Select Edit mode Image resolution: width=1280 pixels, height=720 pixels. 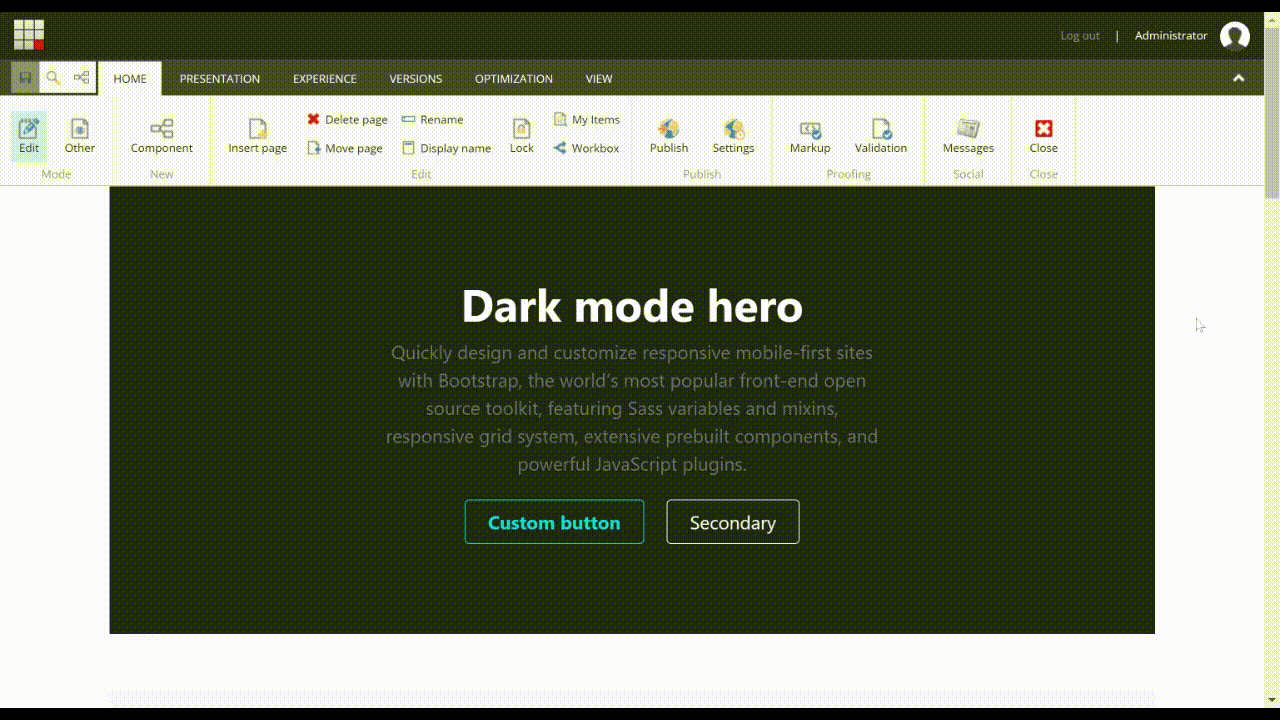[29, 136]
